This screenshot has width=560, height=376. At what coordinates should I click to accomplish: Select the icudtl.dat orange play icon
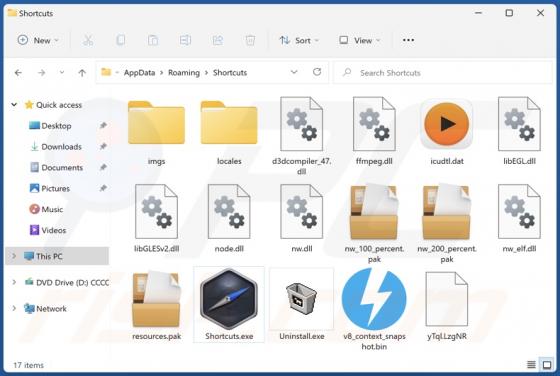446,124
